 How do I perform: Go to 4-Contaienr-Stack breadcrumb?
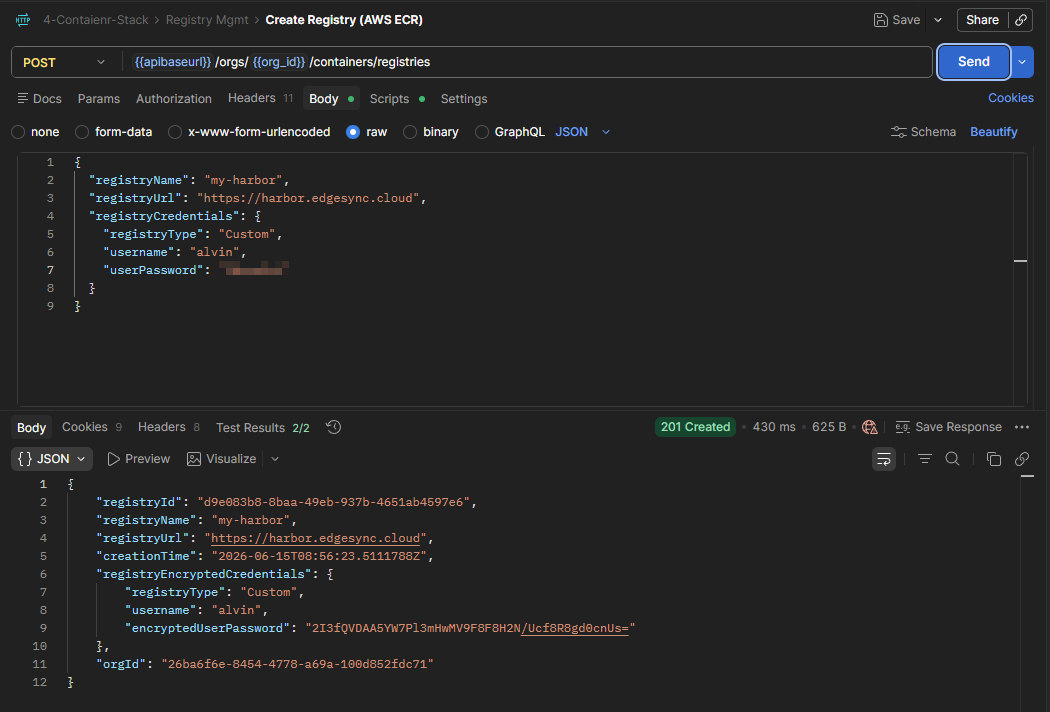(96, 20)
